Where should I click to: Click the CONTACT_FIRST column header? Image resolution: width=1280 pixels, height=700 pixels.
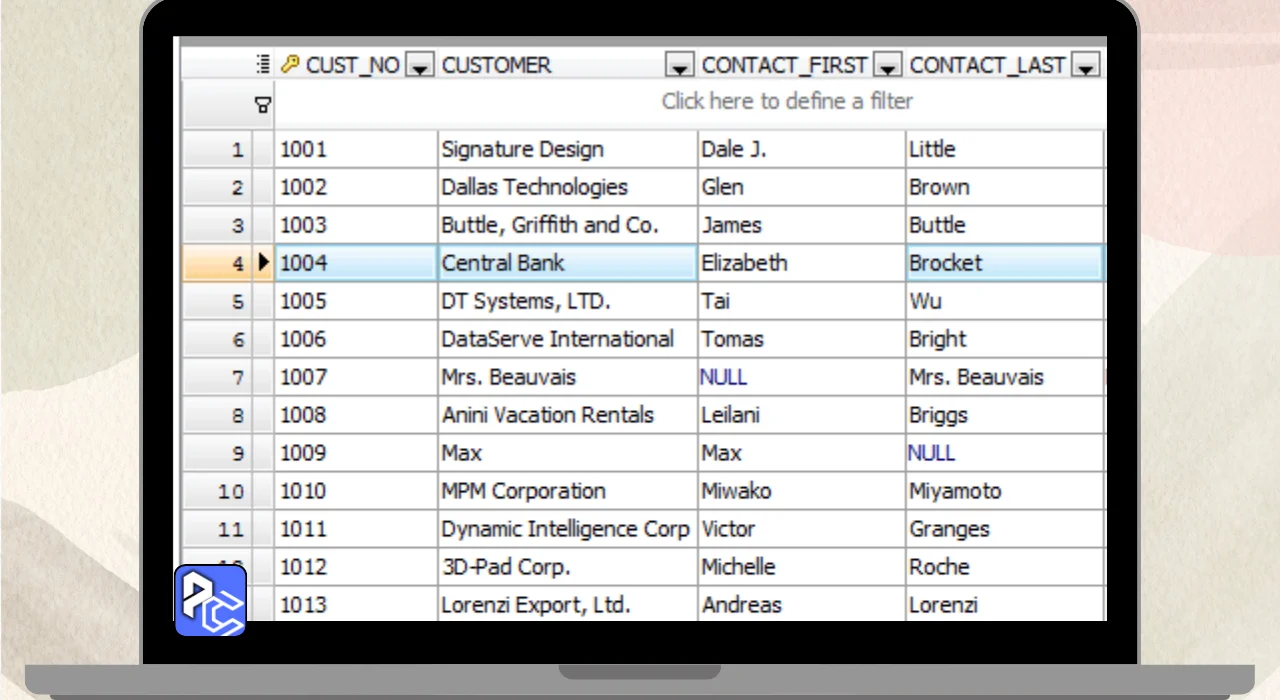[784, 65]
